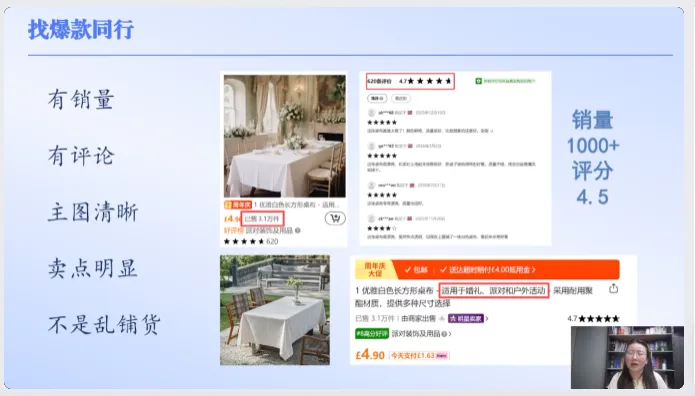Select the first filter pill under 620条评价
695x396 pixels.
(377, 98)
